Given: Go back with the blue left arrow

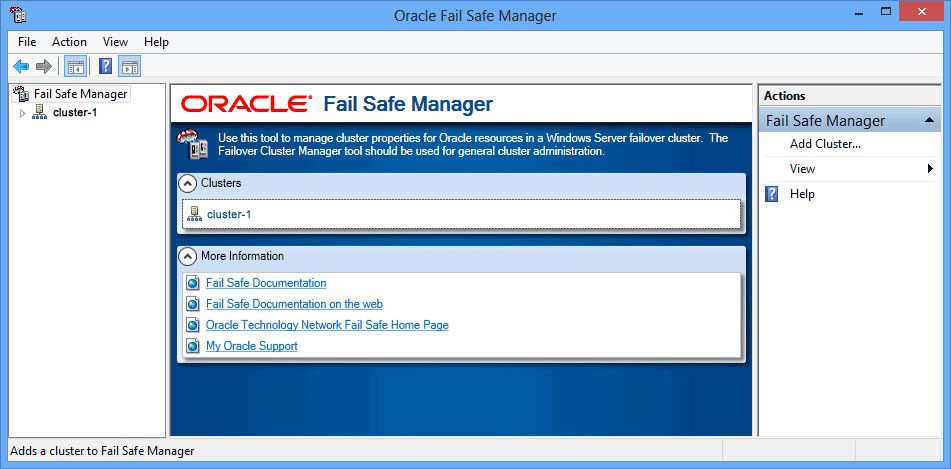Looking at the screenshot, I should point(21,66).
